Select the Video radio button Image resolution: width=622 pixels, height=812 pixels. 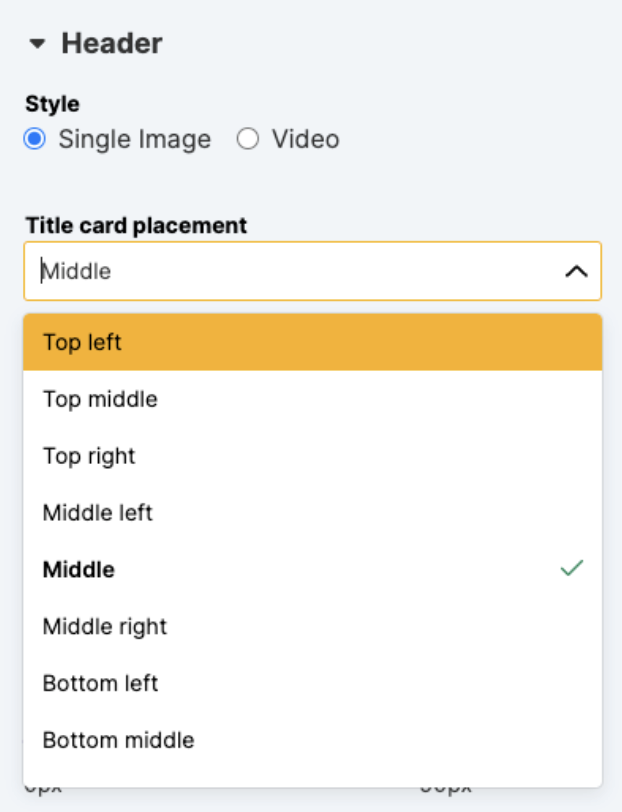(x=248, y=140)
